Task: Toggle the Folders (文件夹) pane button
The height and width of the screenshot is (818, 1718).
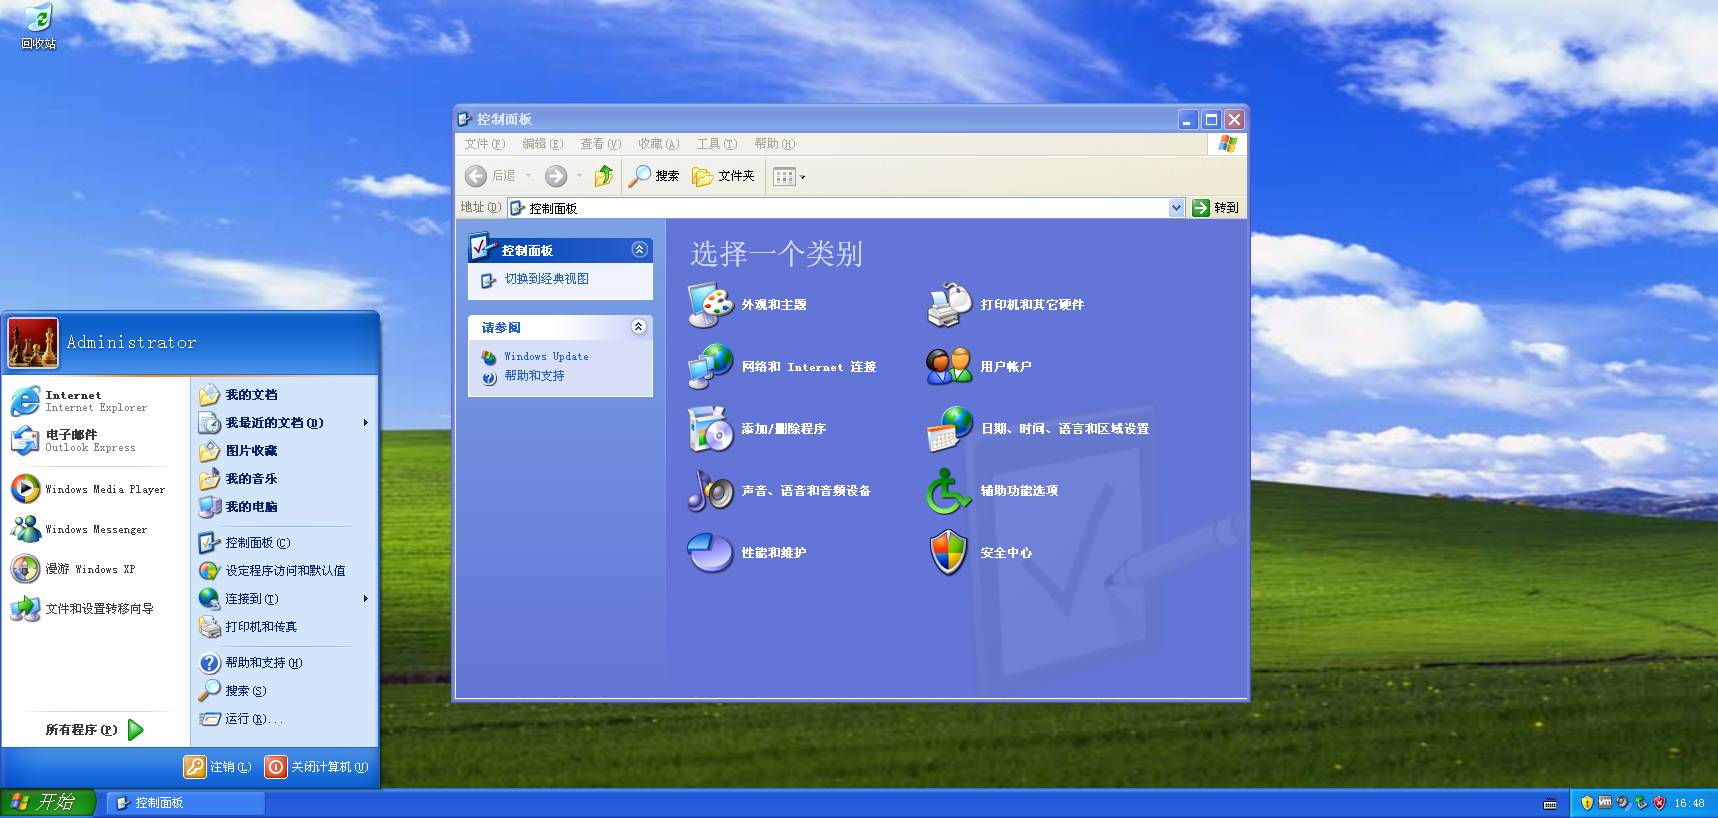Action: click(x=723, y=176)
